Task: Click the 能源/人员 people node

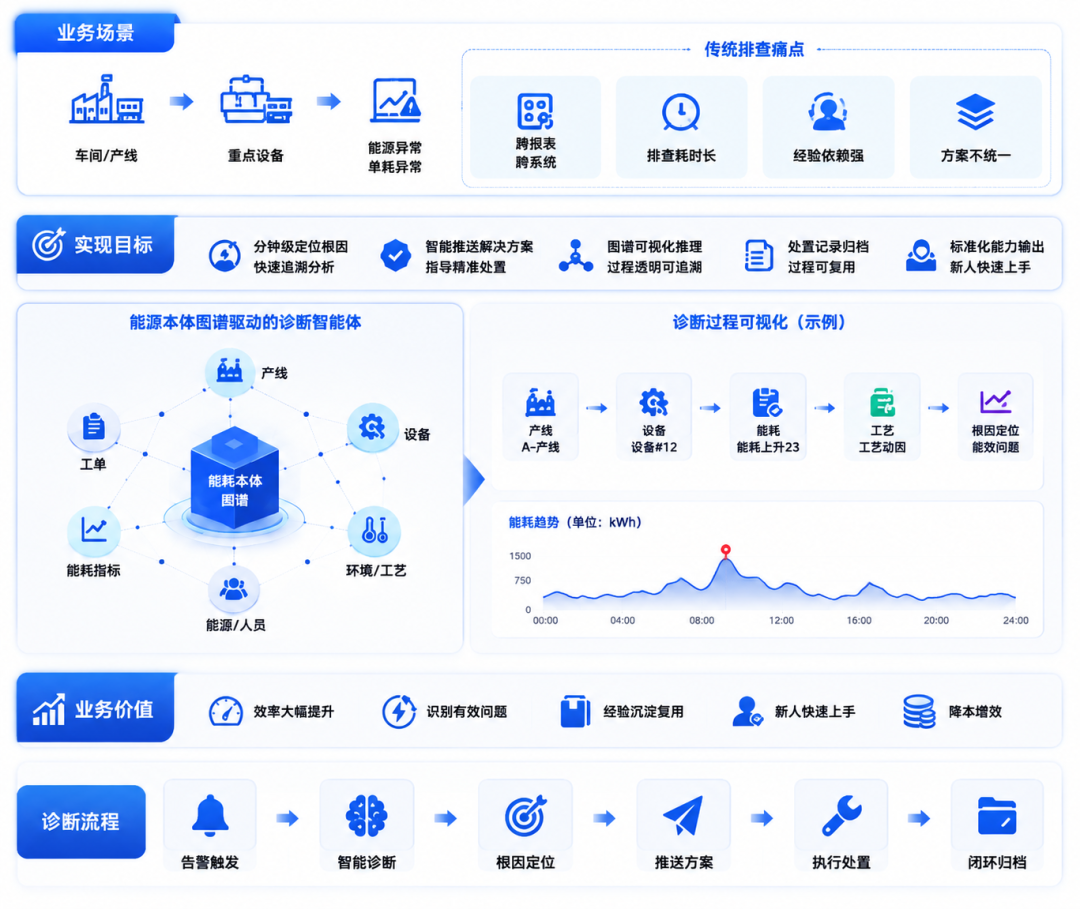Action: [x=233, y=589]
